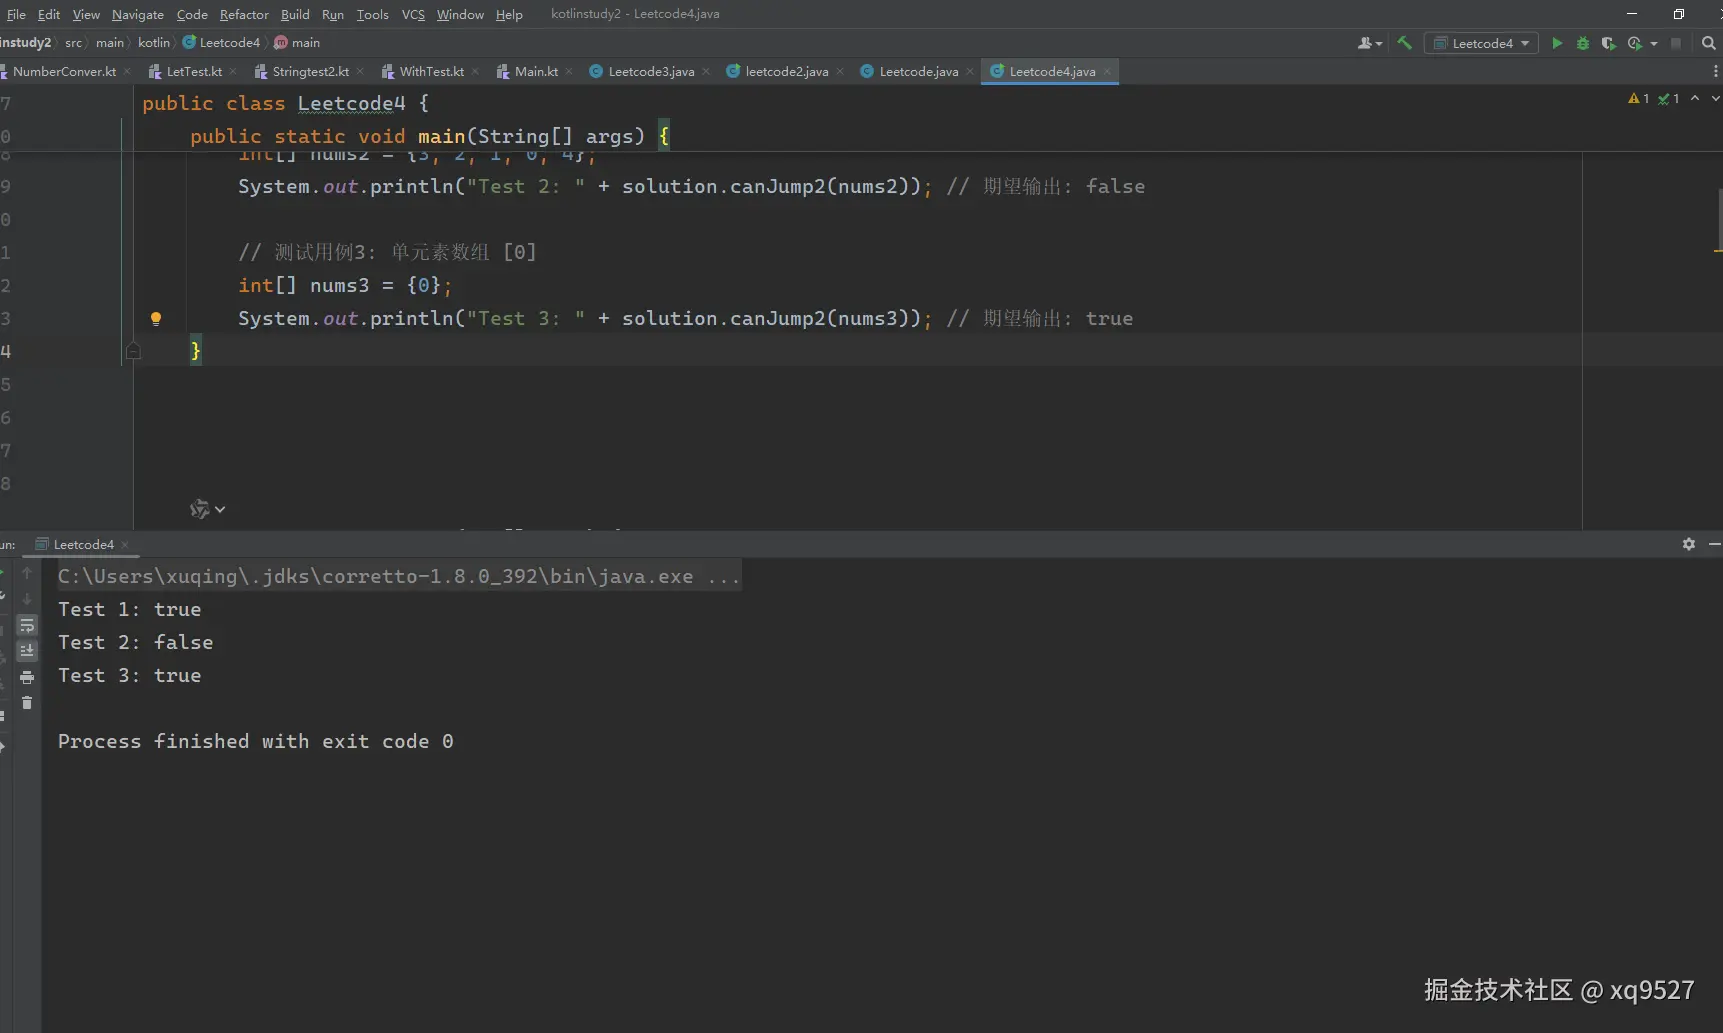
Task: Click the 'int[] nums3 = {0};' code line
Action: 345,286
